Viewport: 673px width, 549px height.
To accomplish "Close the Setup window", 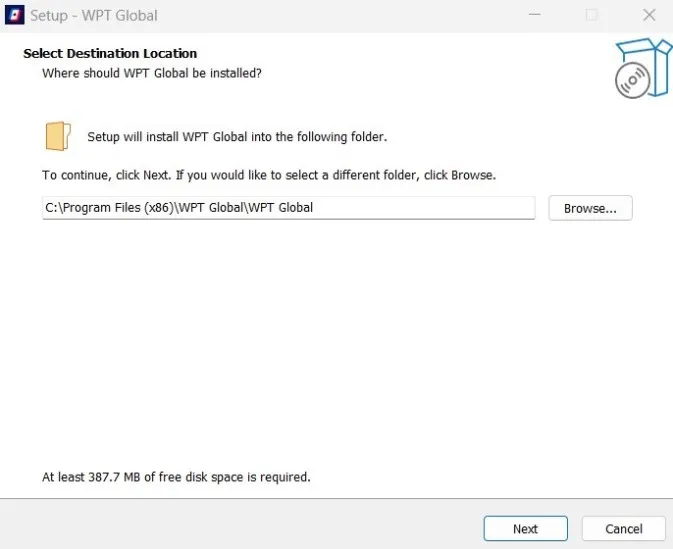I will click(x=649, y=15).
